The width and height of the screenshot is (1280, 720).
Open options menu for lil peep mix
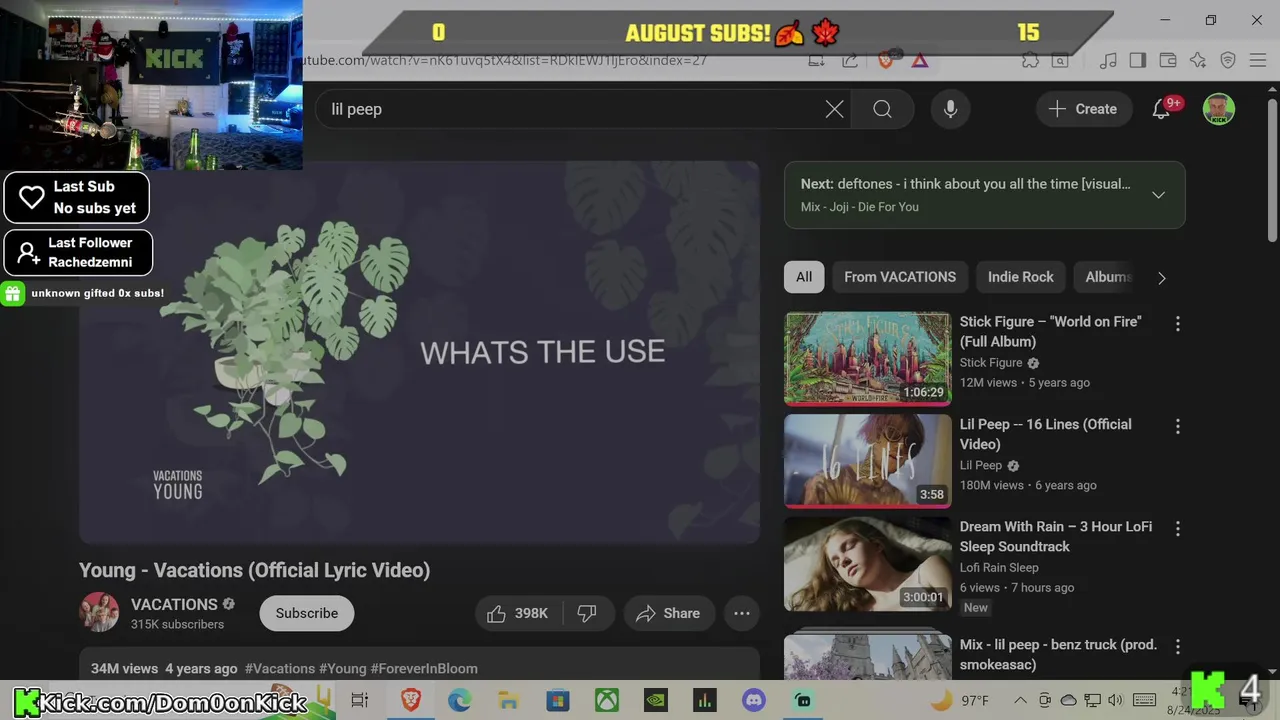(x=1177, y=647)
